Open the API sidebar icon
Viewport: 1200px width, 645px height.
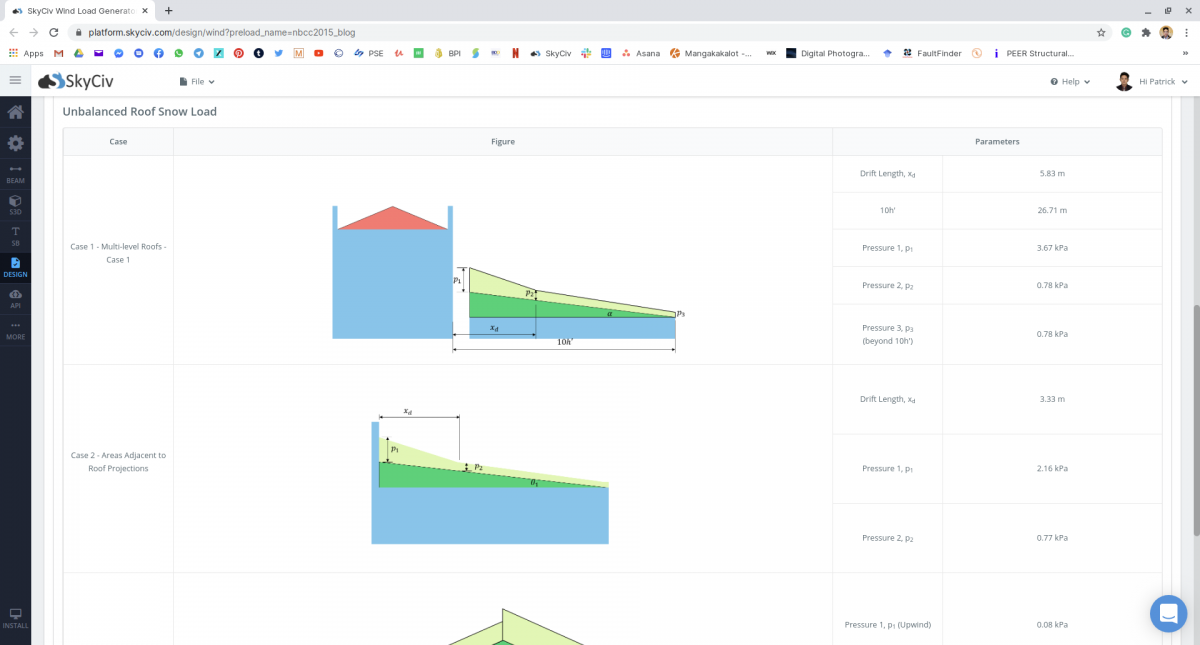(15, 298)
